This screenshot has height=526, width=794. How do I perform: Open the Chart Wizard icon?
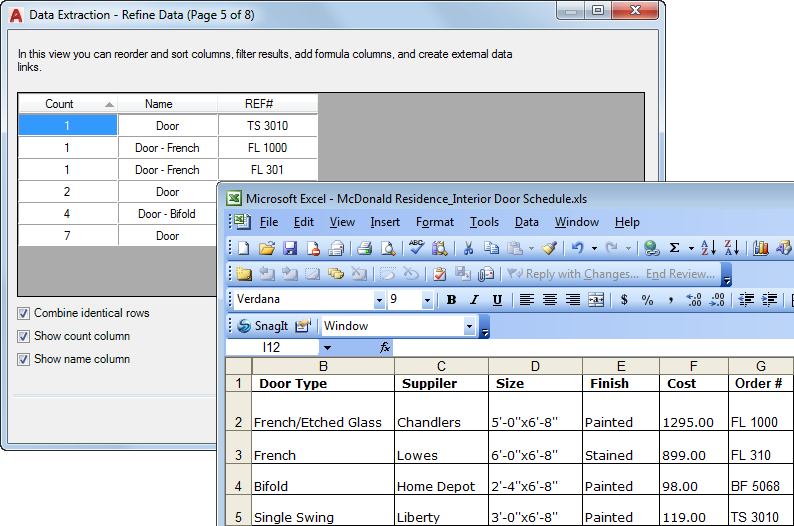tap(761, 248)
